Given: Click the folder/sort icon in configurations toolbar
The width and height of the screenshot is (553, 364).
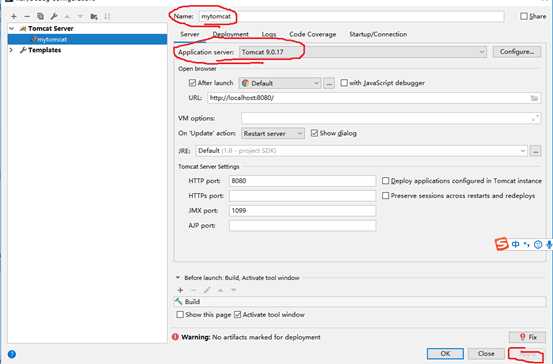Looking at the screenshot, I should (94, 16).
